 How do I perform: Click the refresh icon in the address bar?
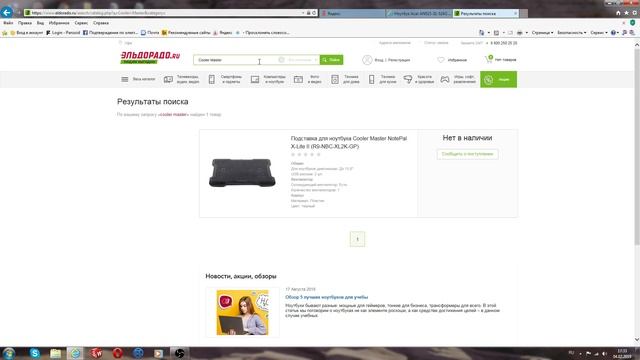[x=314, y=13]
